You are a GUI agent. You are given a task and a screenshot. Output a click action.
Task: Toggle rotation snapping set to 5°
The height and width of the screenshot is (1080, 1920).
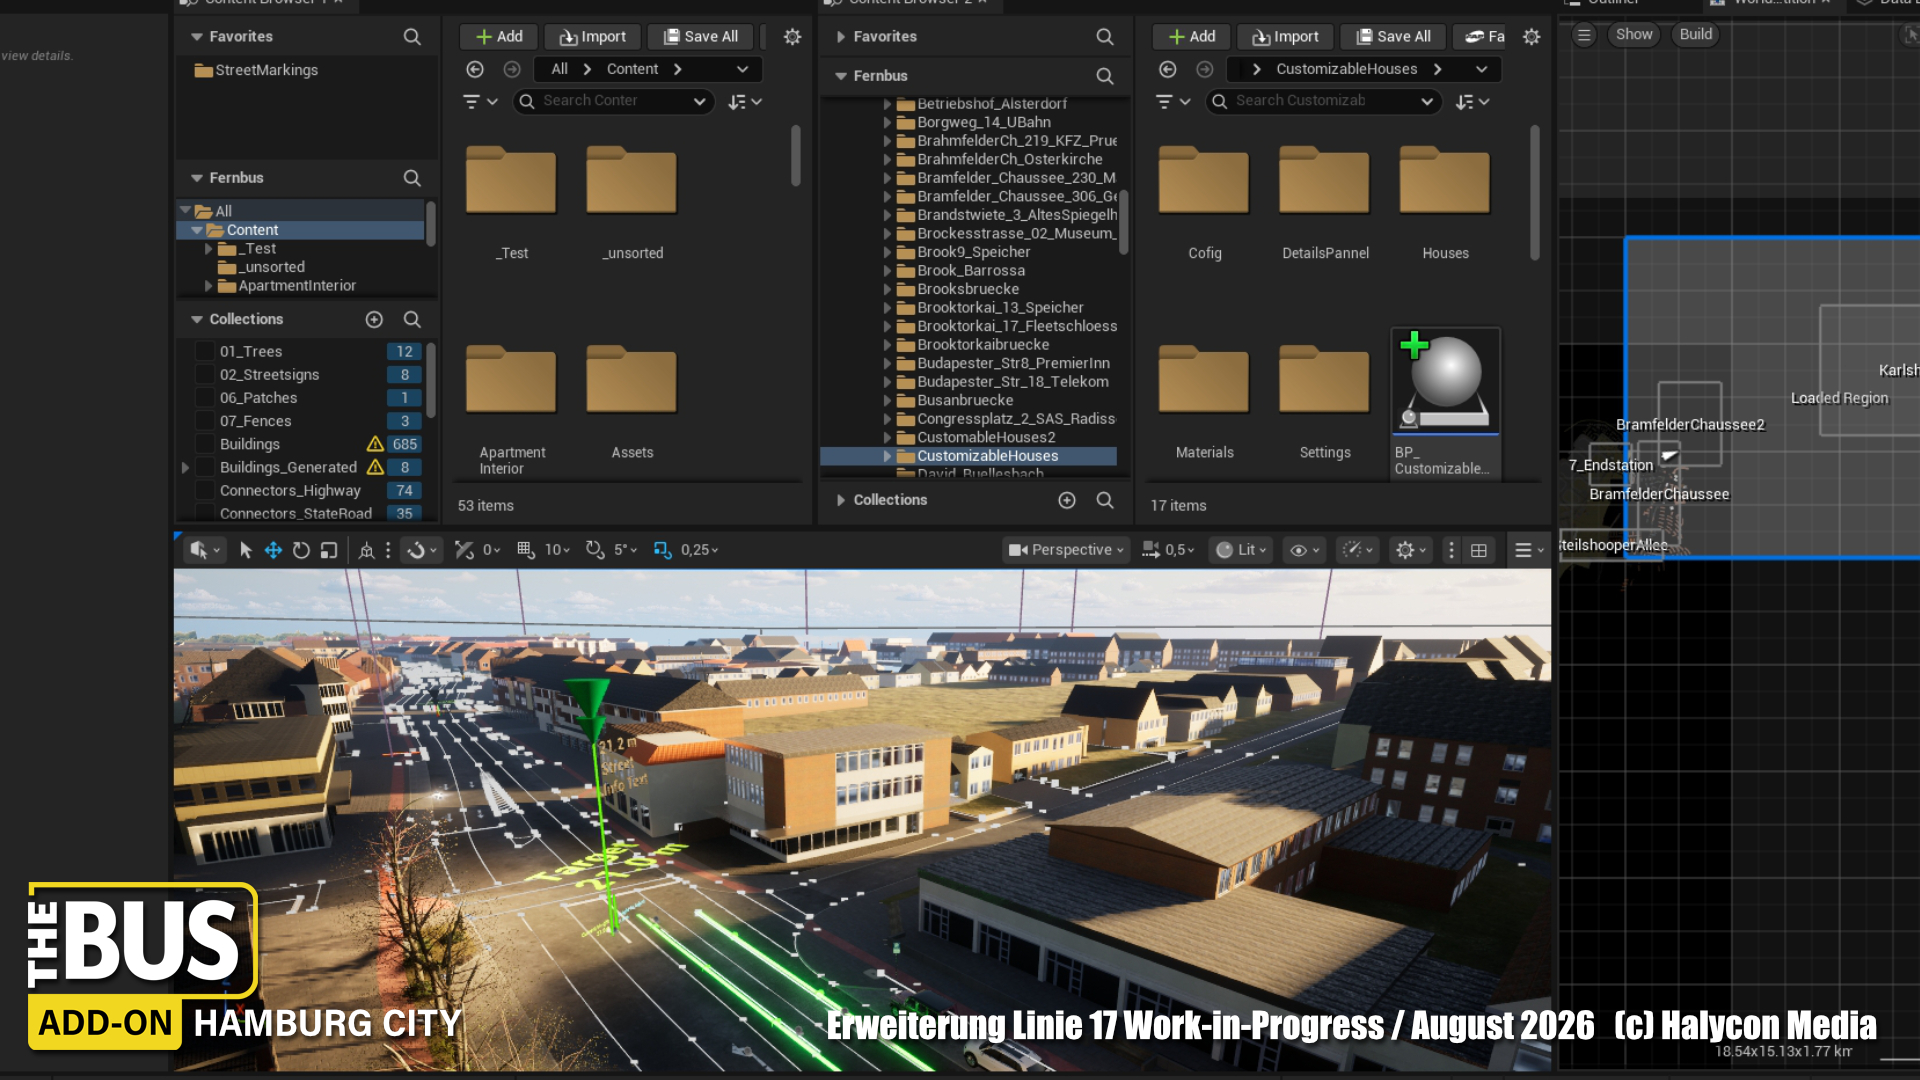[595, 550]
